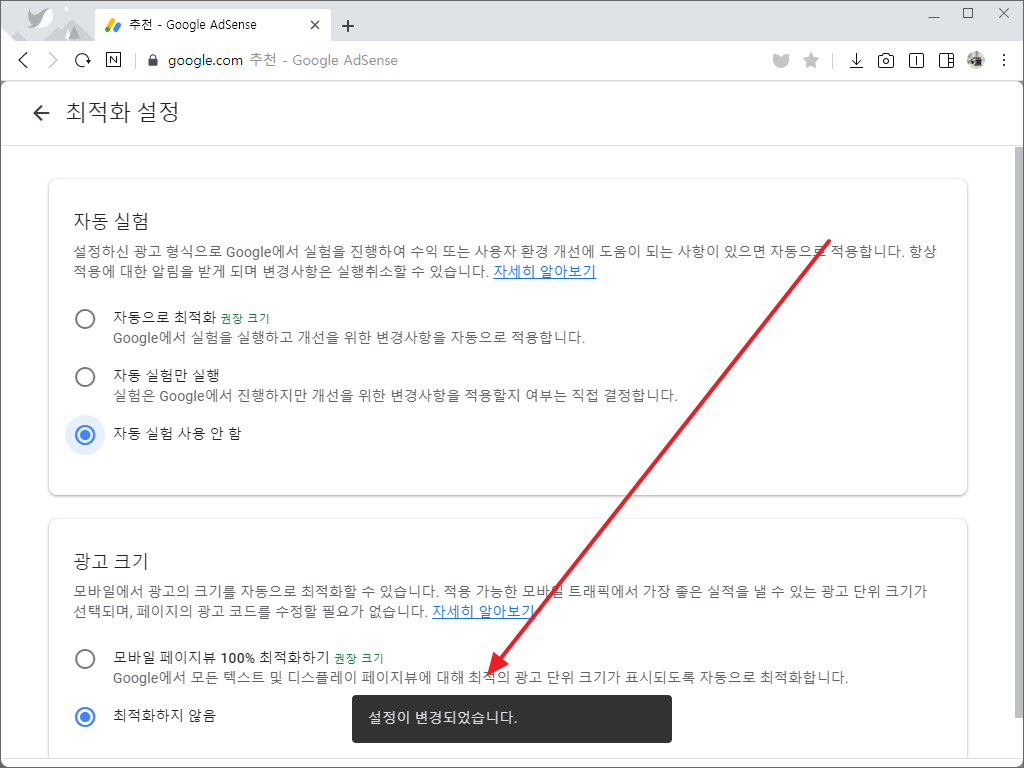The image size is (1024, 768).
Task: Open the side panel icon
Action: [x=946, y=61]
